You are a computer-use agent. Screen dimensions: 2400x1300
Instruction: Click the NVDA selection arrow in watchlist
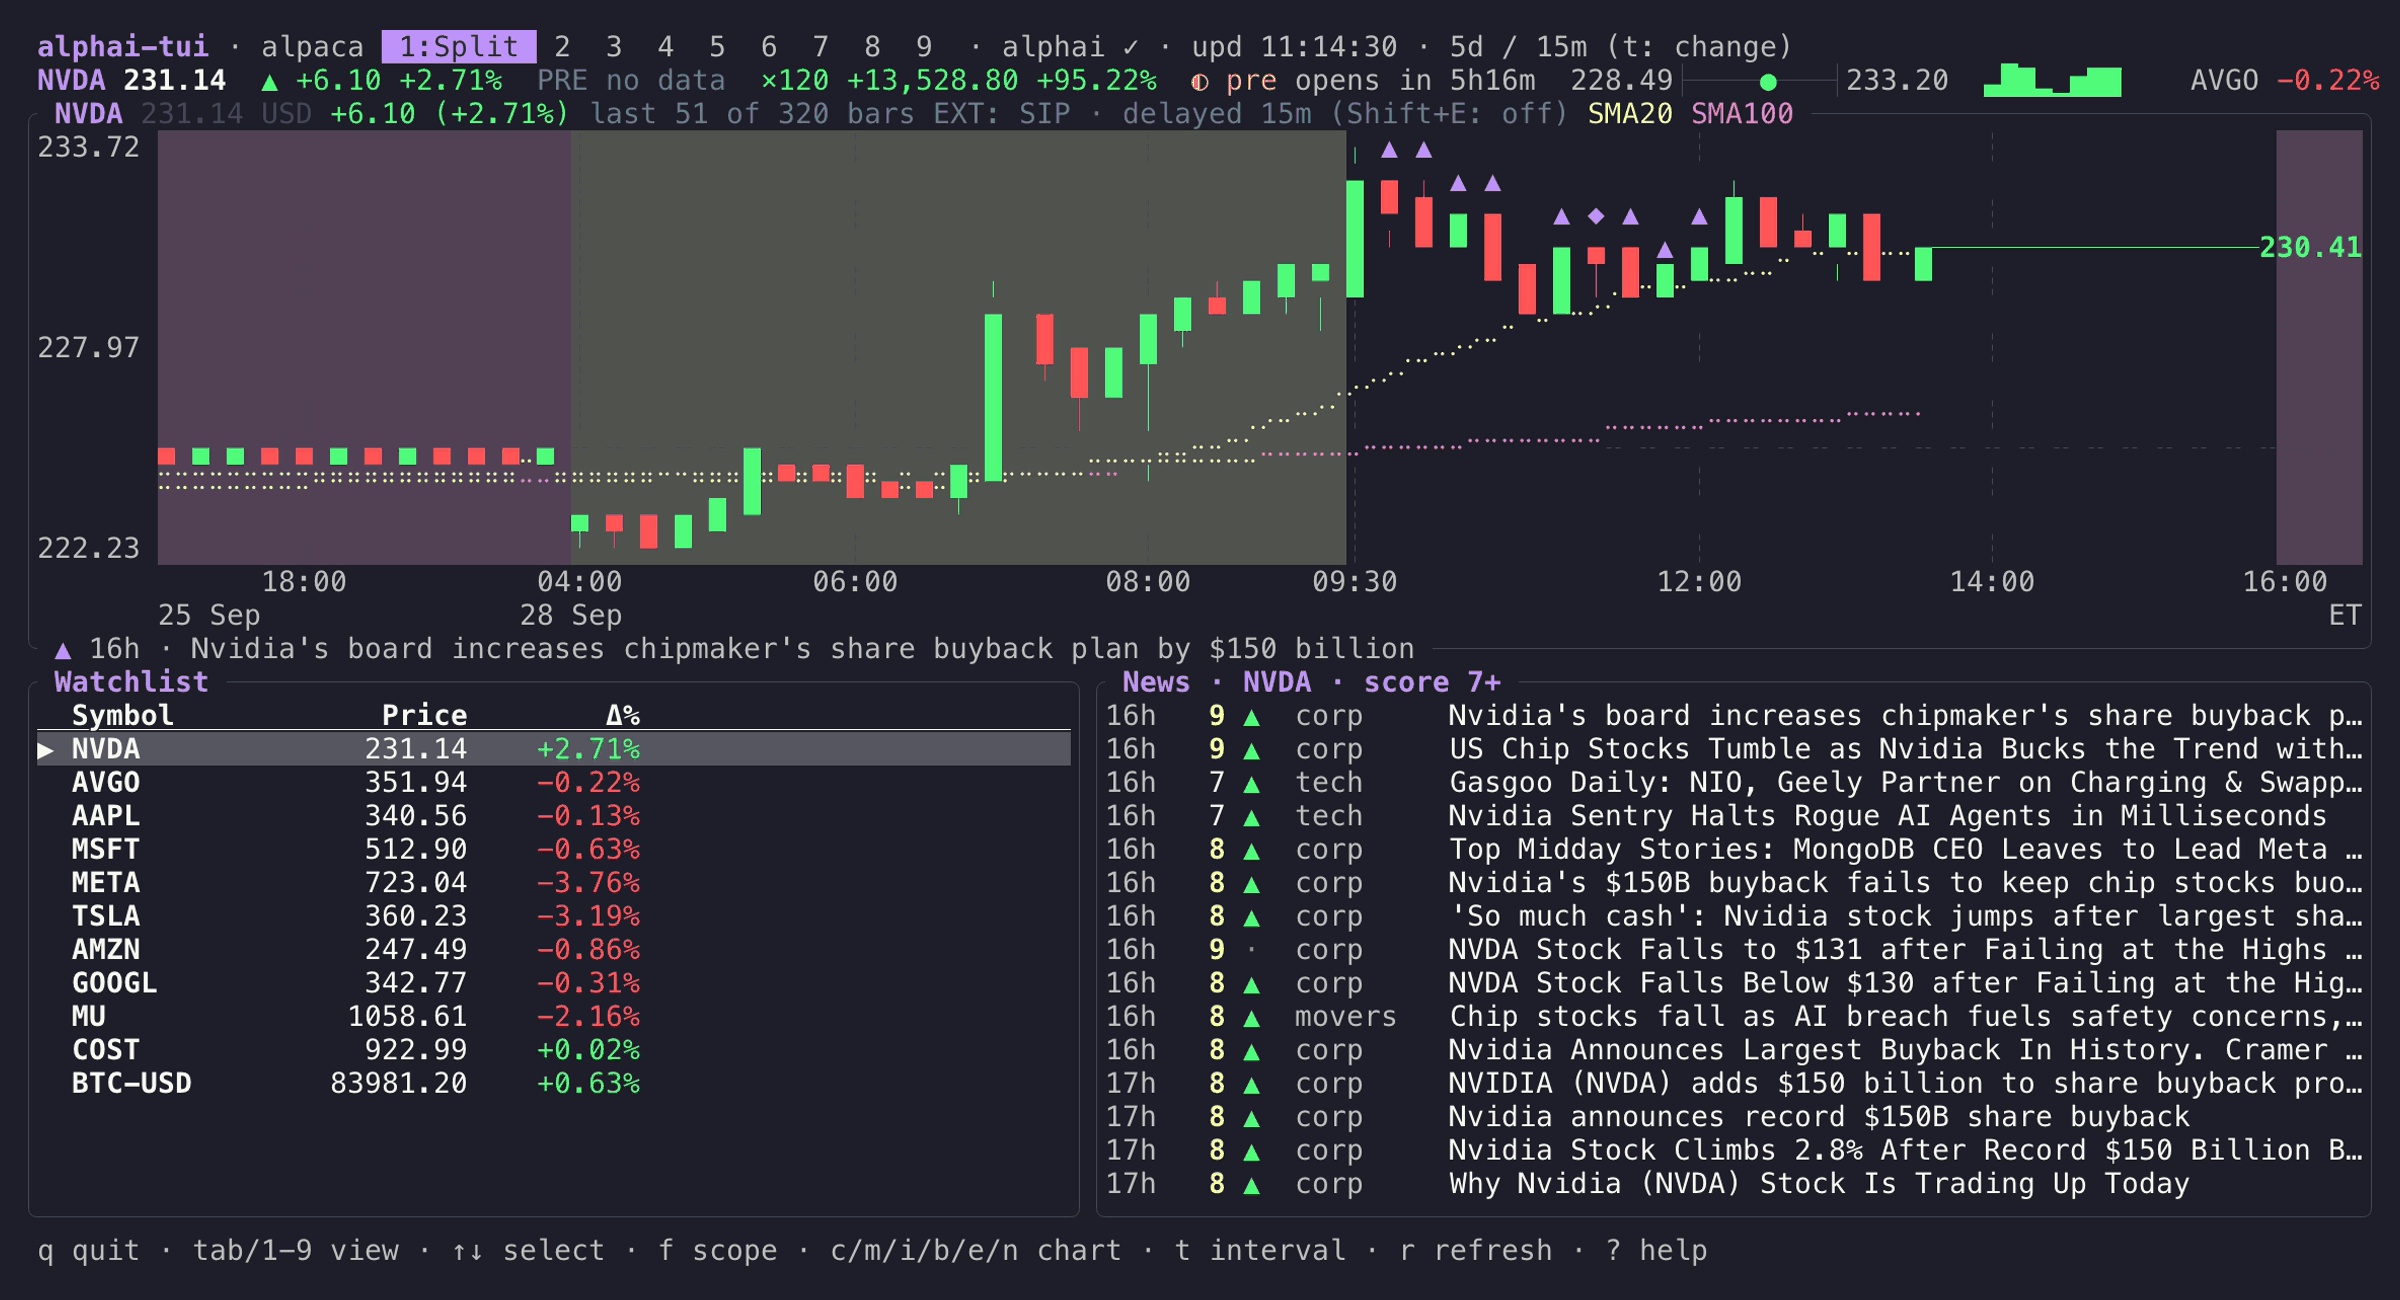tap(46, 749)
